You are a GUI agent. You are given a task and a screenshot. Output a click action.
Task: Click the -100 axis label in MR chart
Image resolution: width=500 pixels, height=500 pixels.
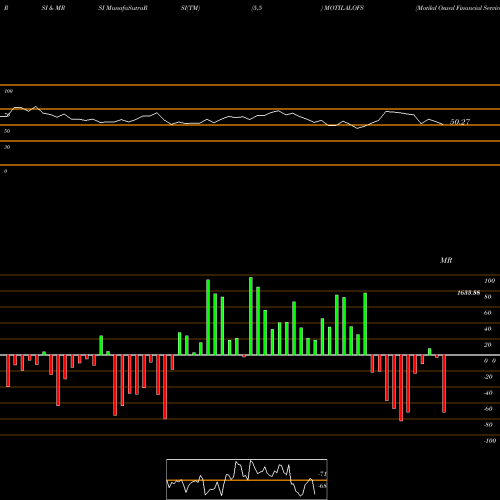click(x=490, y=441)
